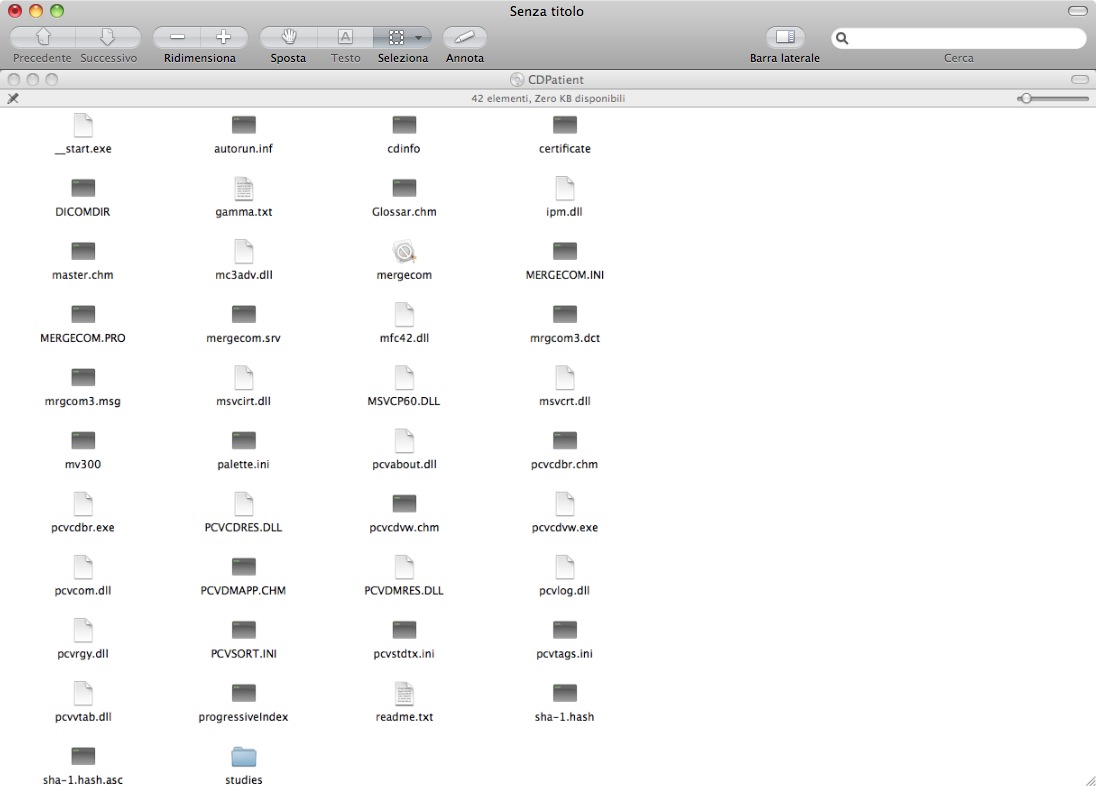
Task: Select the PCVCDRES.DLL file icon
Action: click(x=243, y=504)
